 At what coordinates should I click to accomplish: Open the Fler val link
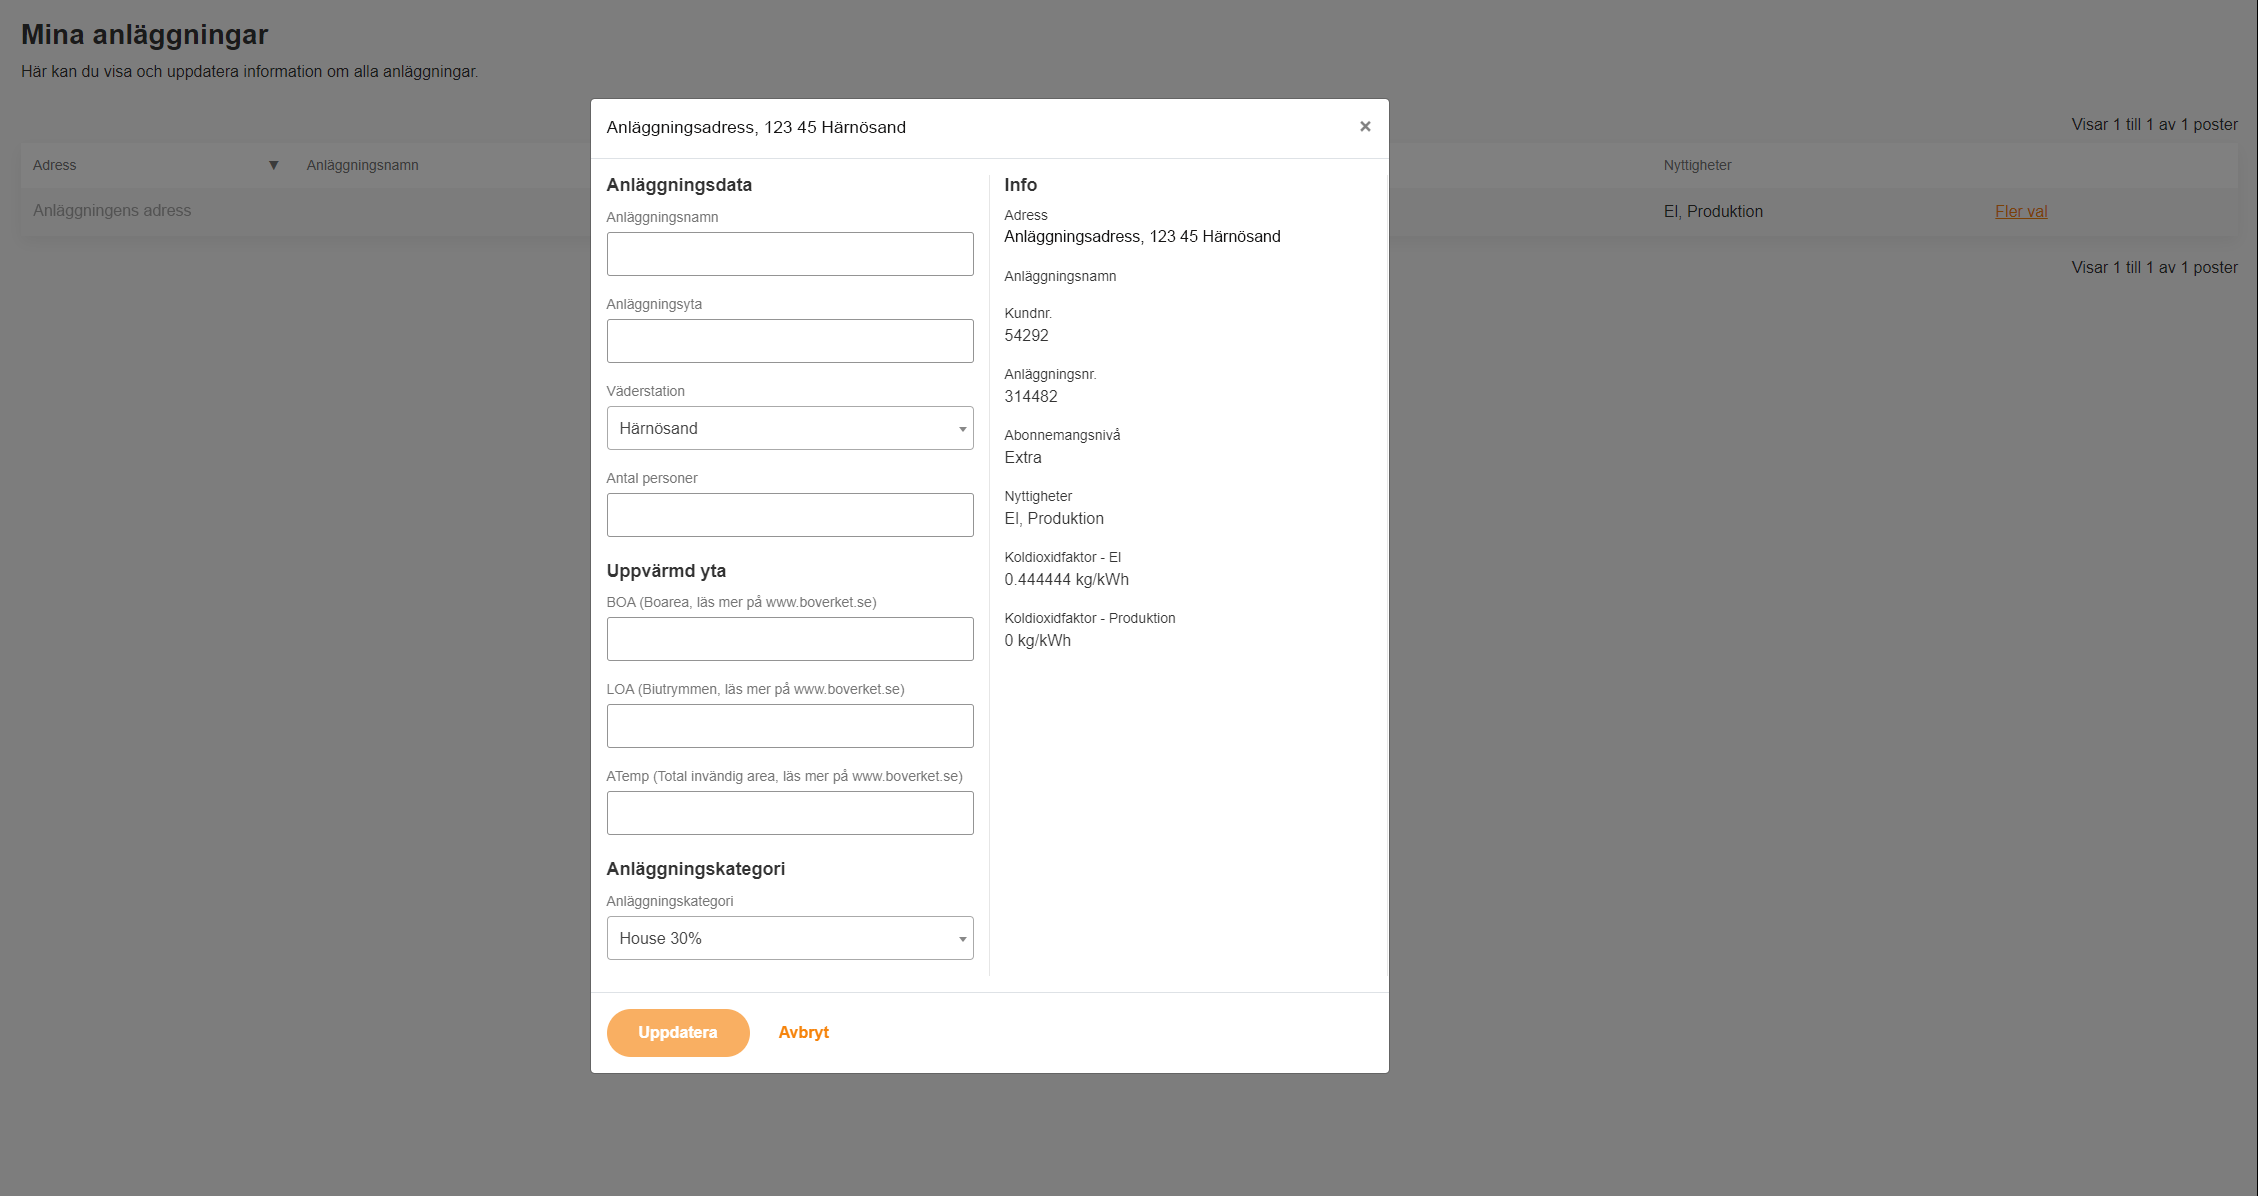(2020, 211)
